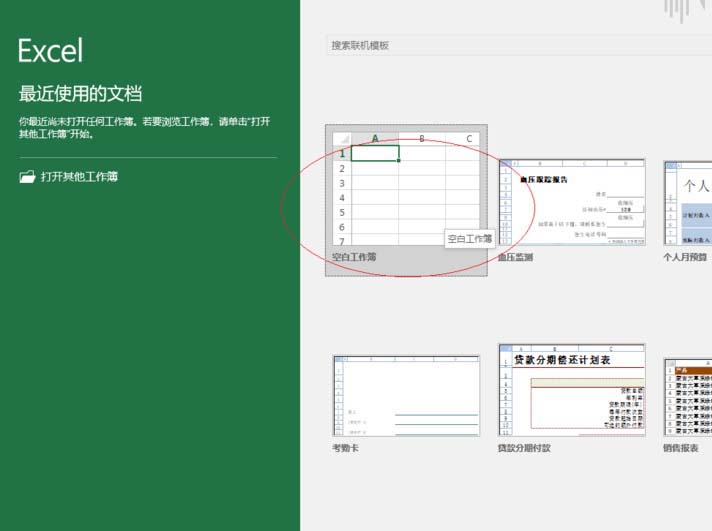Click the 销售报表 caption text

(680, 448)
